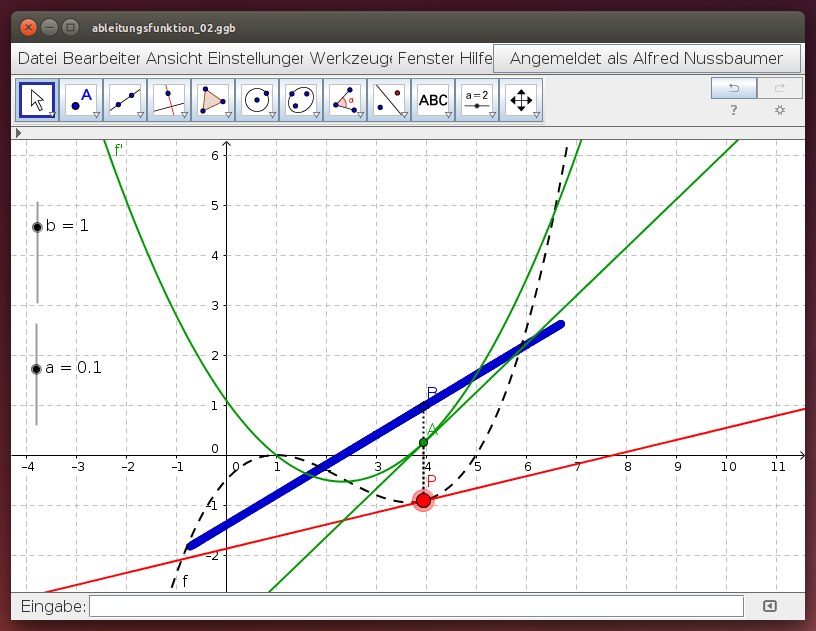Click the f label of dashed curve
Viewport: 816px width, 631px height.
click(185, 581)
